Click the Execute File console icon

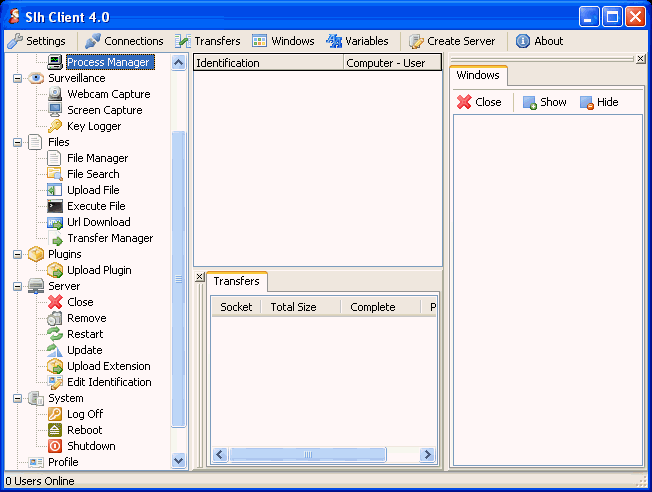[x=55, y=206]
